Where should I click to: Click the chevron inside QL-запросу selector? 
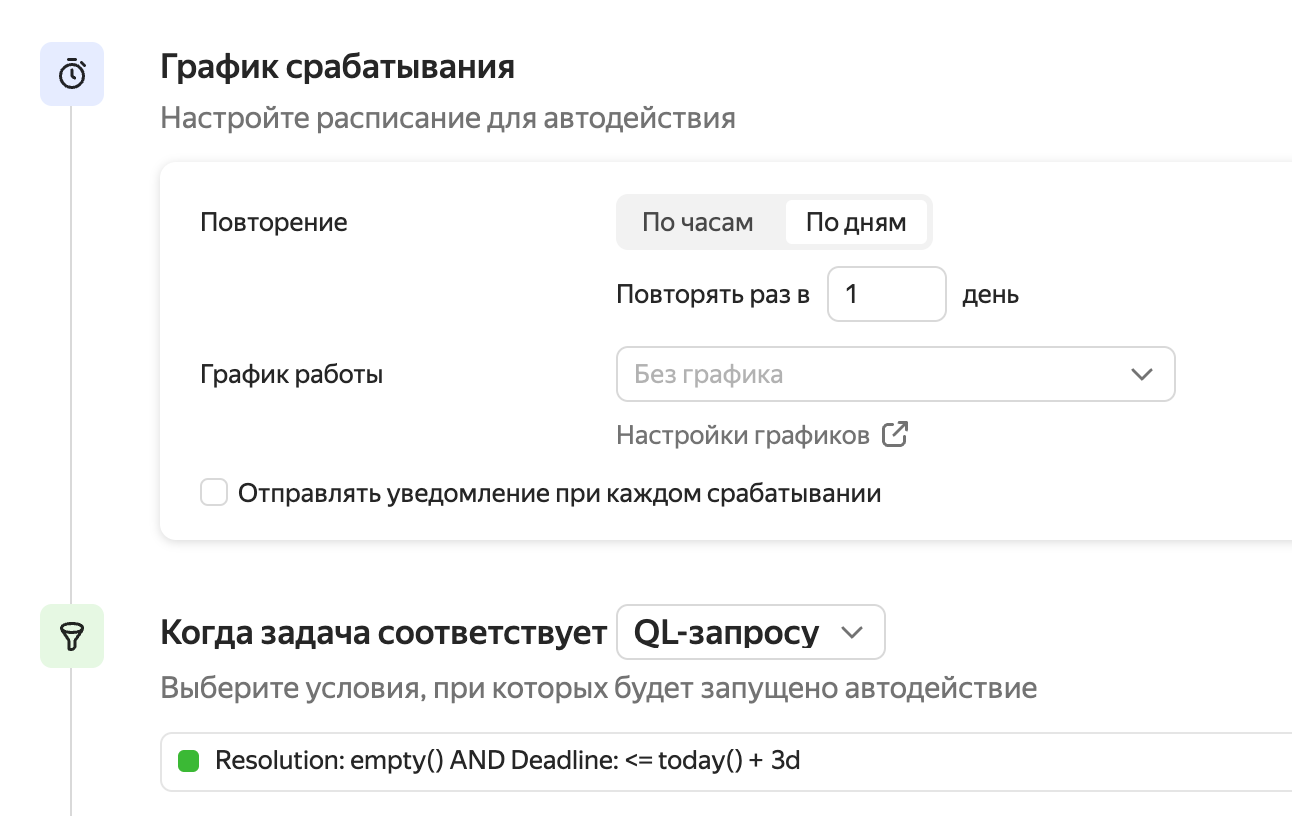coord(852,632)
